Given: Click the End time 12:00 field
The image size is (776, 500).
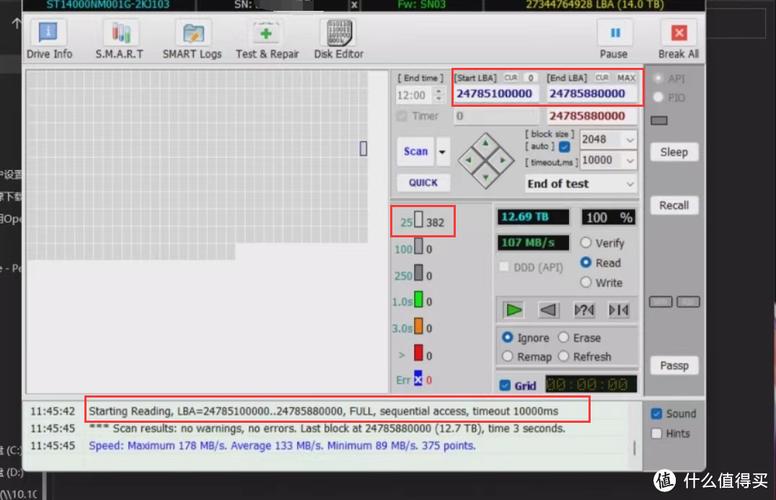Looking at the screenshot, I should tap(414, 95).
